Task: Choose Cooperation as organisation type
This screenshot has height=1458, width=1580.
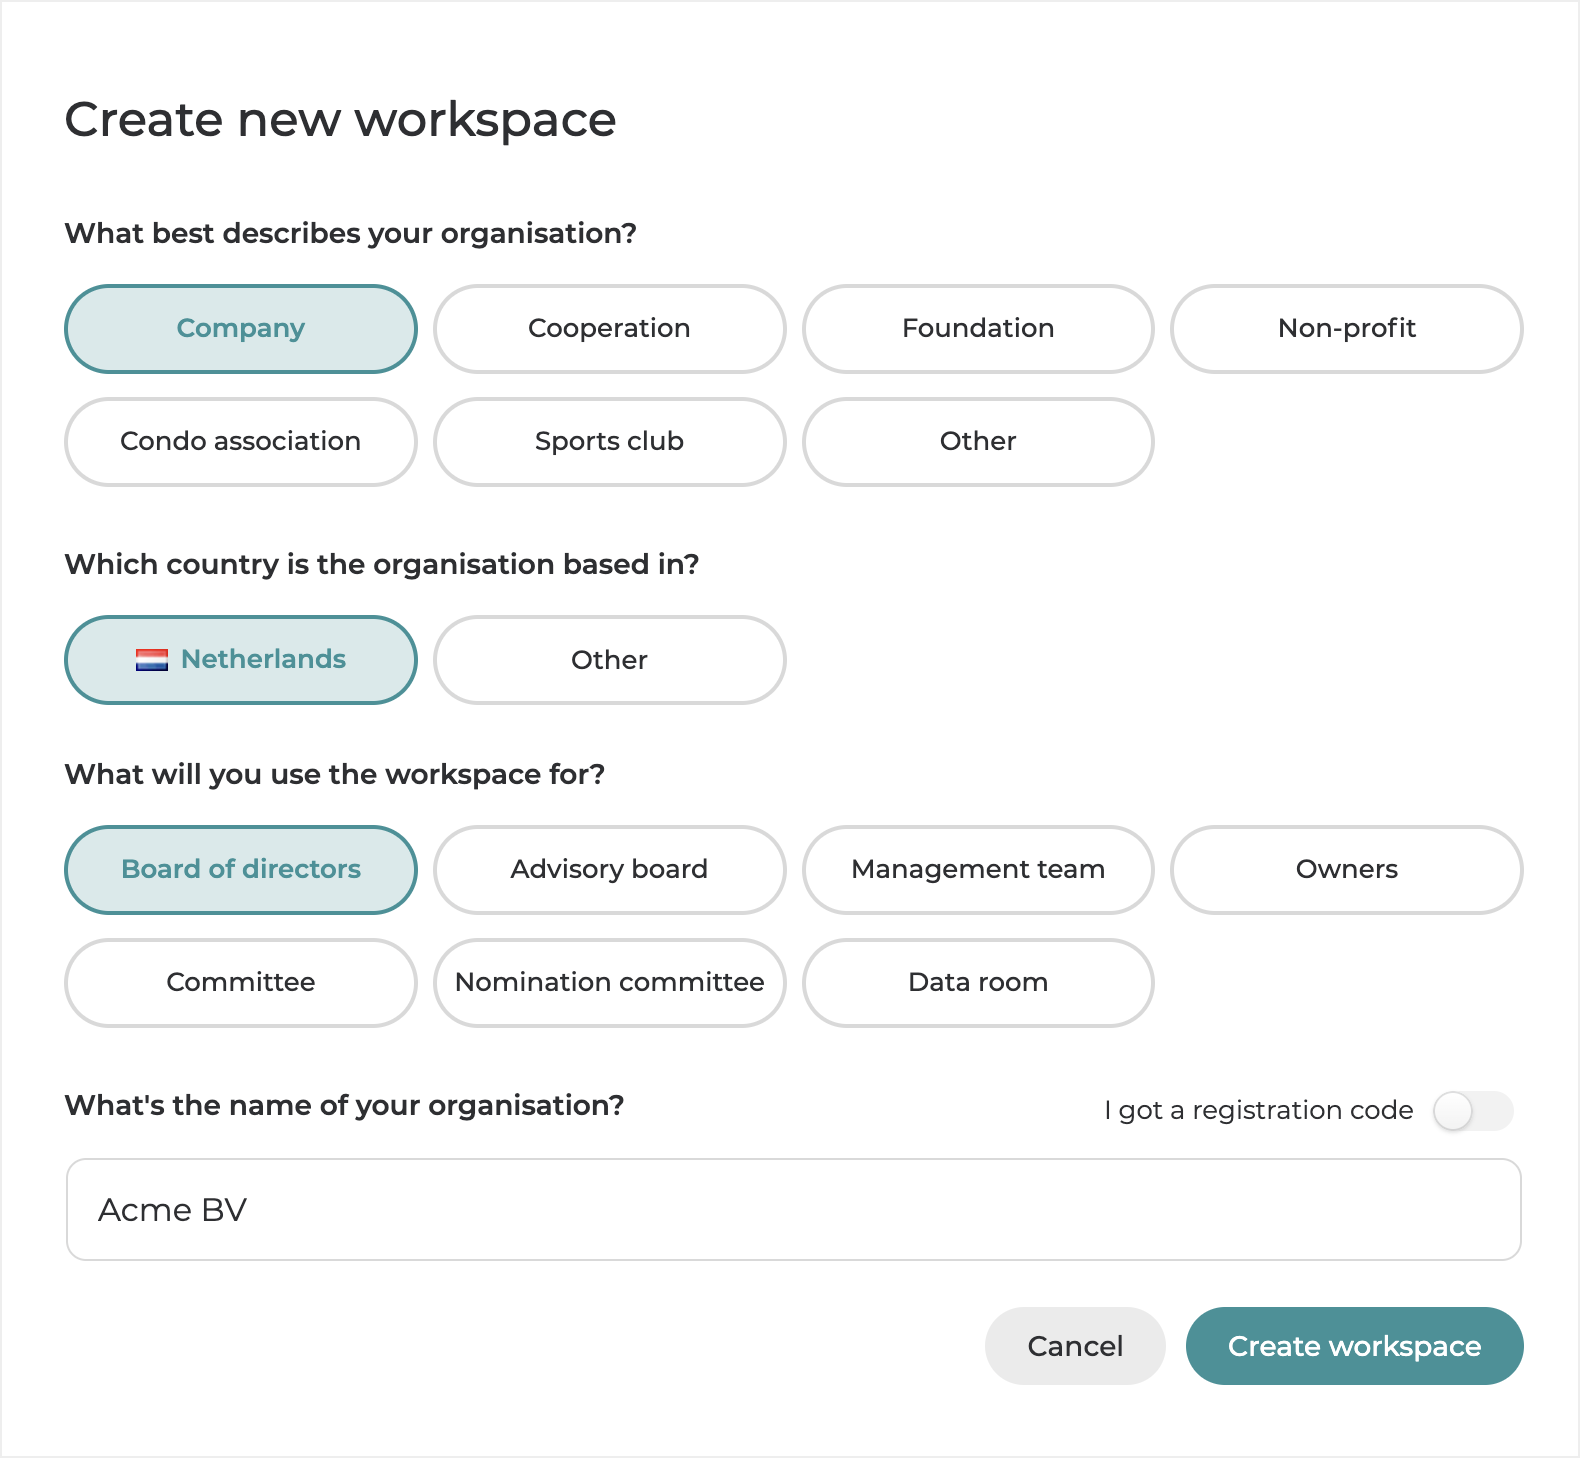Action: [x=609, y=329]
